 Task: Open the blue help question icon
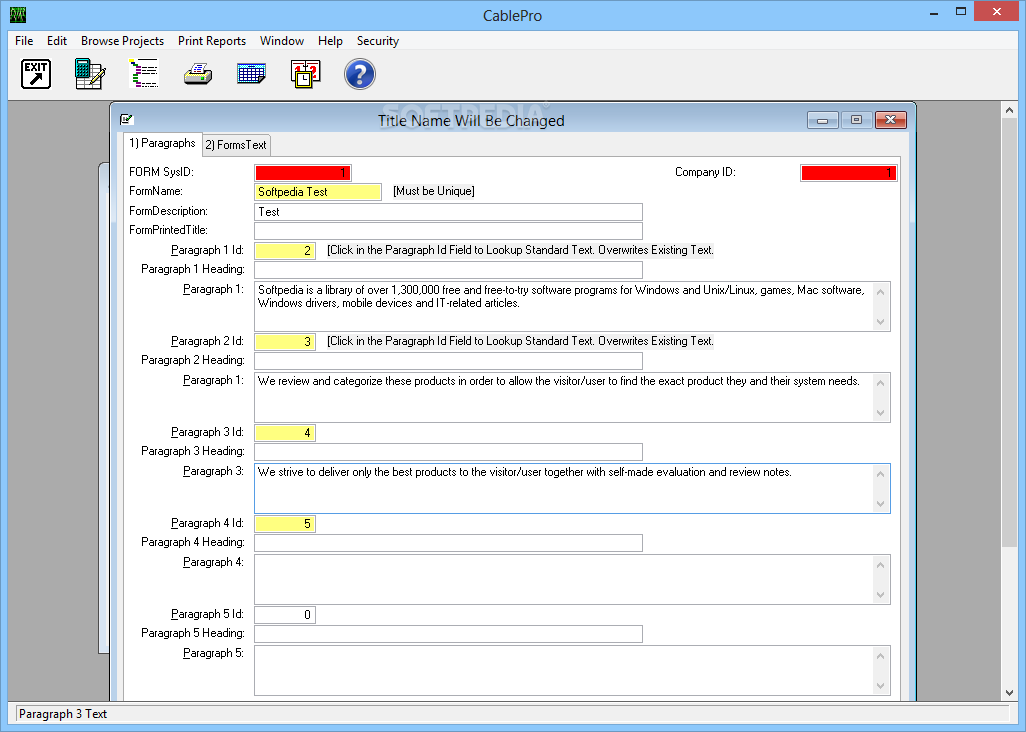(360, 74)
